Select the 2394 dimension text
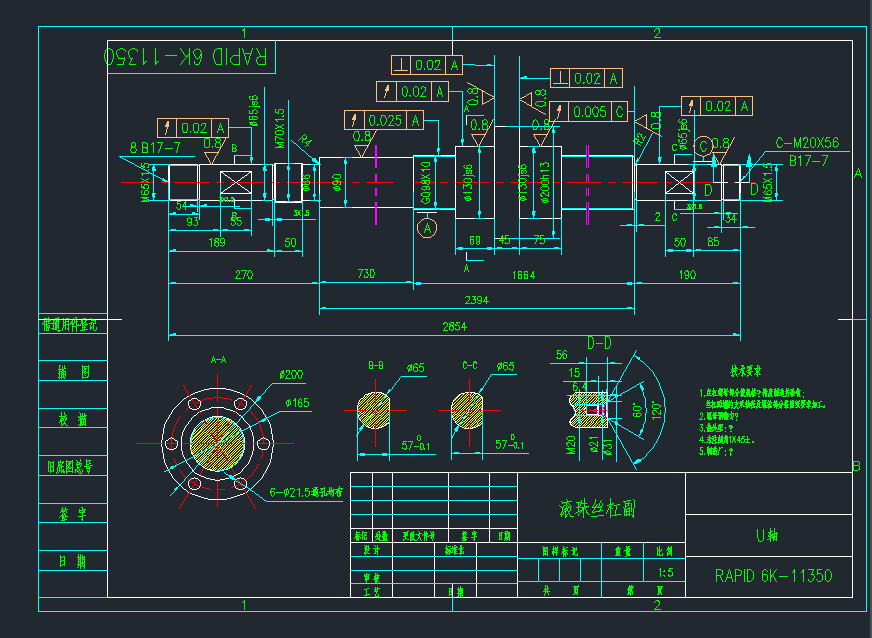Image resolution: width=872 pixels, height=638 pixels. click(x=475, y=300)
